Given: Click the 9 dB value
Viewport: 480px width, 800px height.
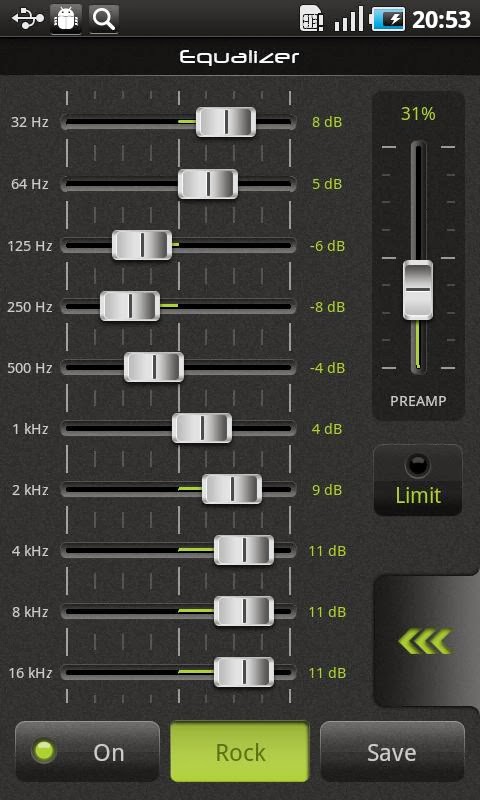Looking at the screenshot, I should click(x=327, y=490).
